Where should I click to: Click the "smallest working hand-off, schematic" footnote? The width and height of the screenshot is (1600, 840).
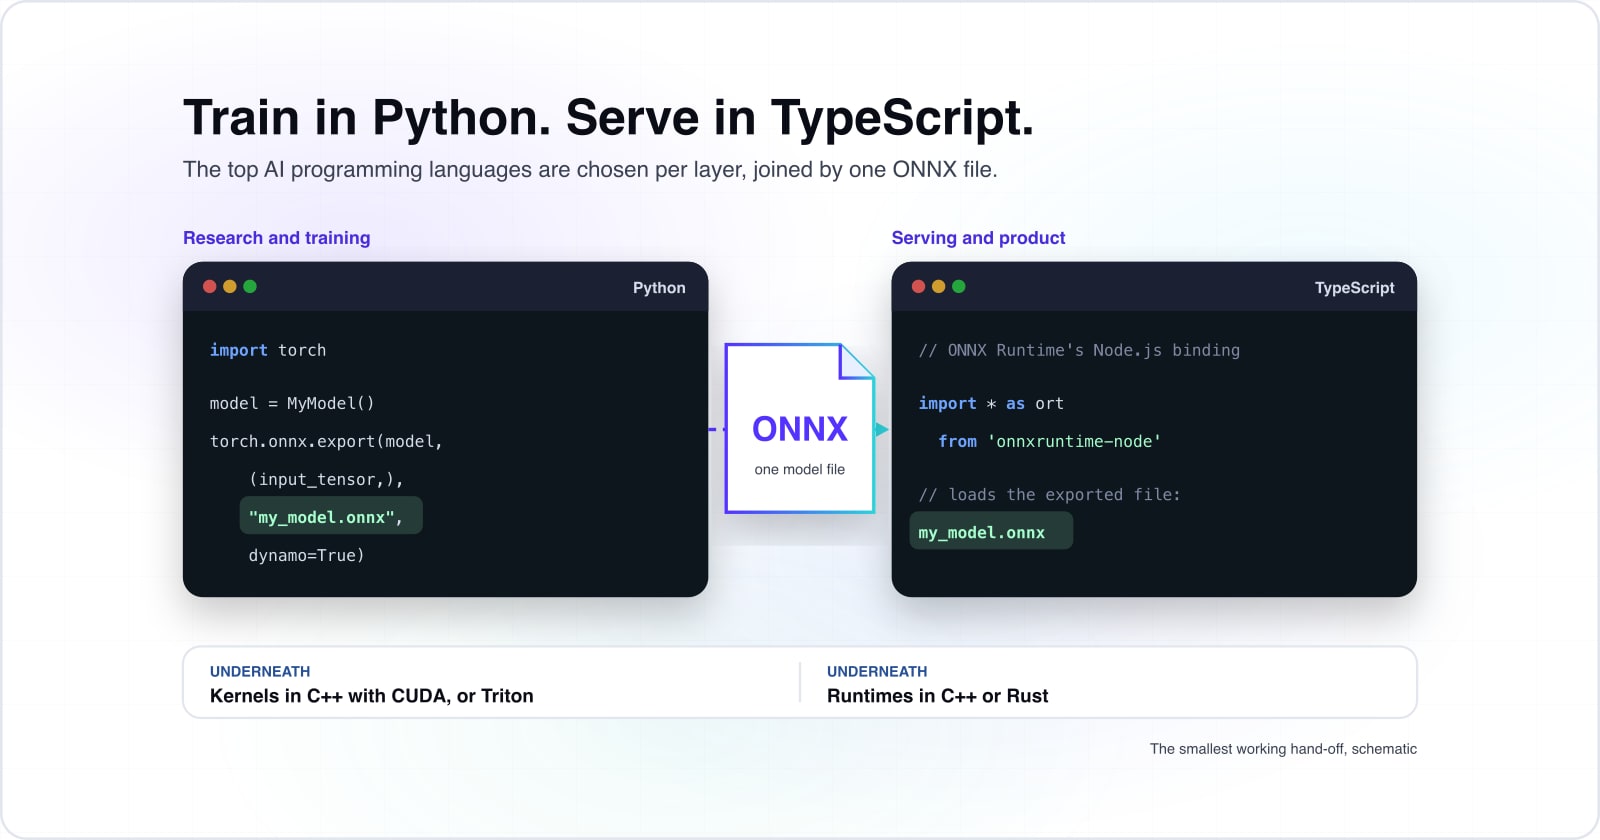(1283, 749)
